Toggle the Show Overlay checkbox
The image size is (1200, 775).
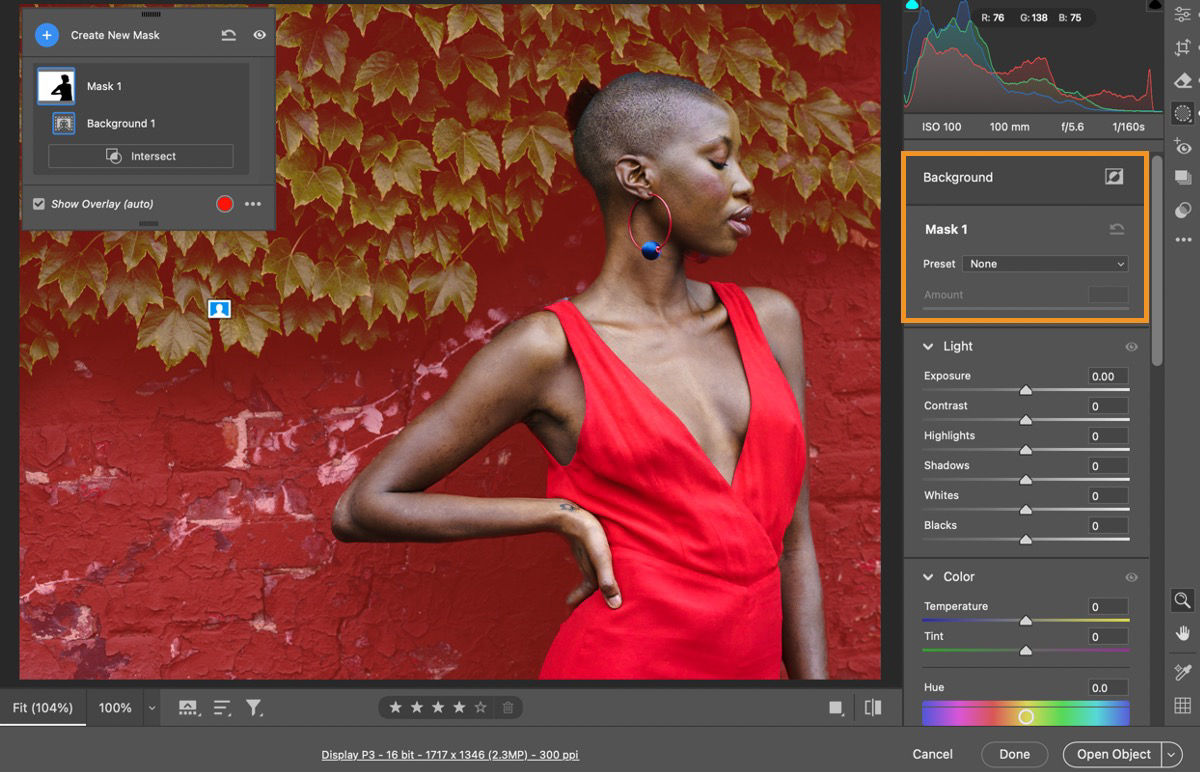[x=38, y=204]
